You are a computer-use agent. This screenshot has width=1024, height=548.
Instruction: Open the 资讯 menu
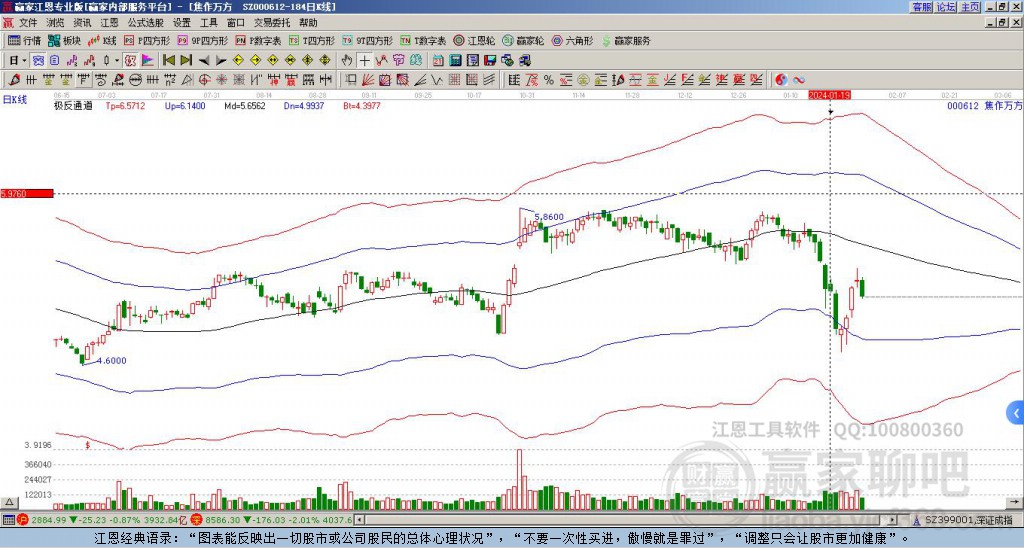pyautogui.click(x=82, y=23)
